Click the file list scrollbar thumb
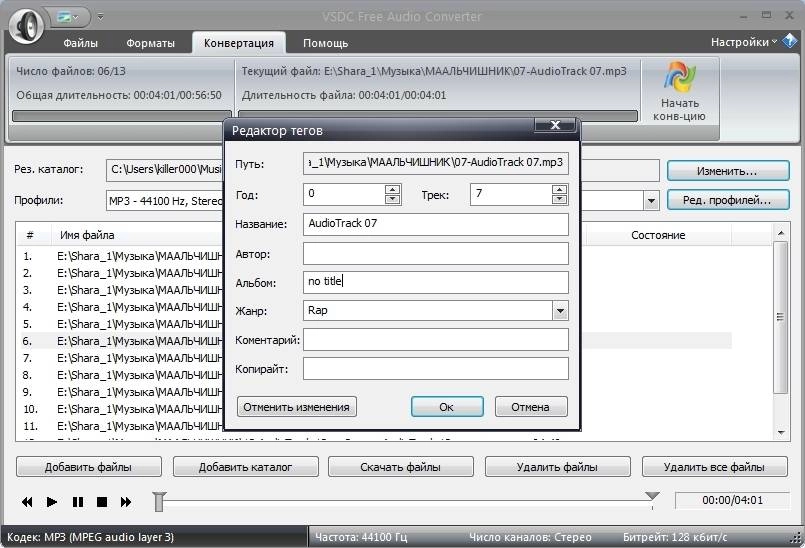The height and width of the screenshot is (548, 805). click(x=780, y=317)
